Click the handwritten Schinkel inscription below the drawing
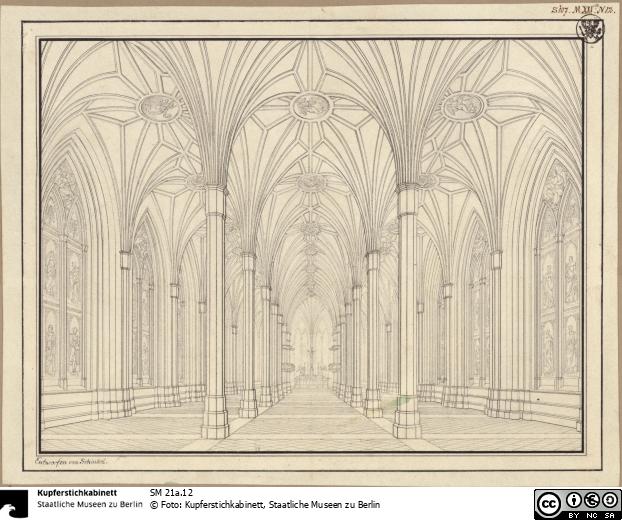The height and width of the screenshot is (530, 622). point(71,461)
